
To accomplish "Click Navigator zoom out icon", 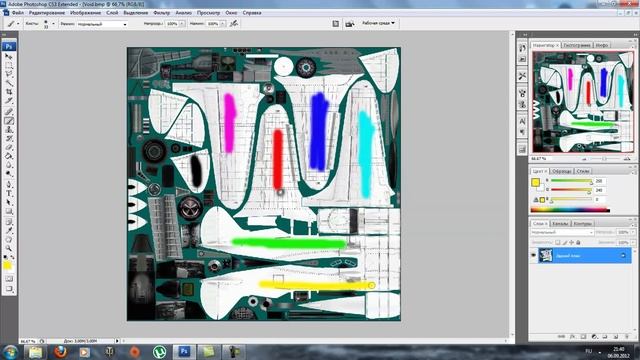I will [x=584, y=159].
